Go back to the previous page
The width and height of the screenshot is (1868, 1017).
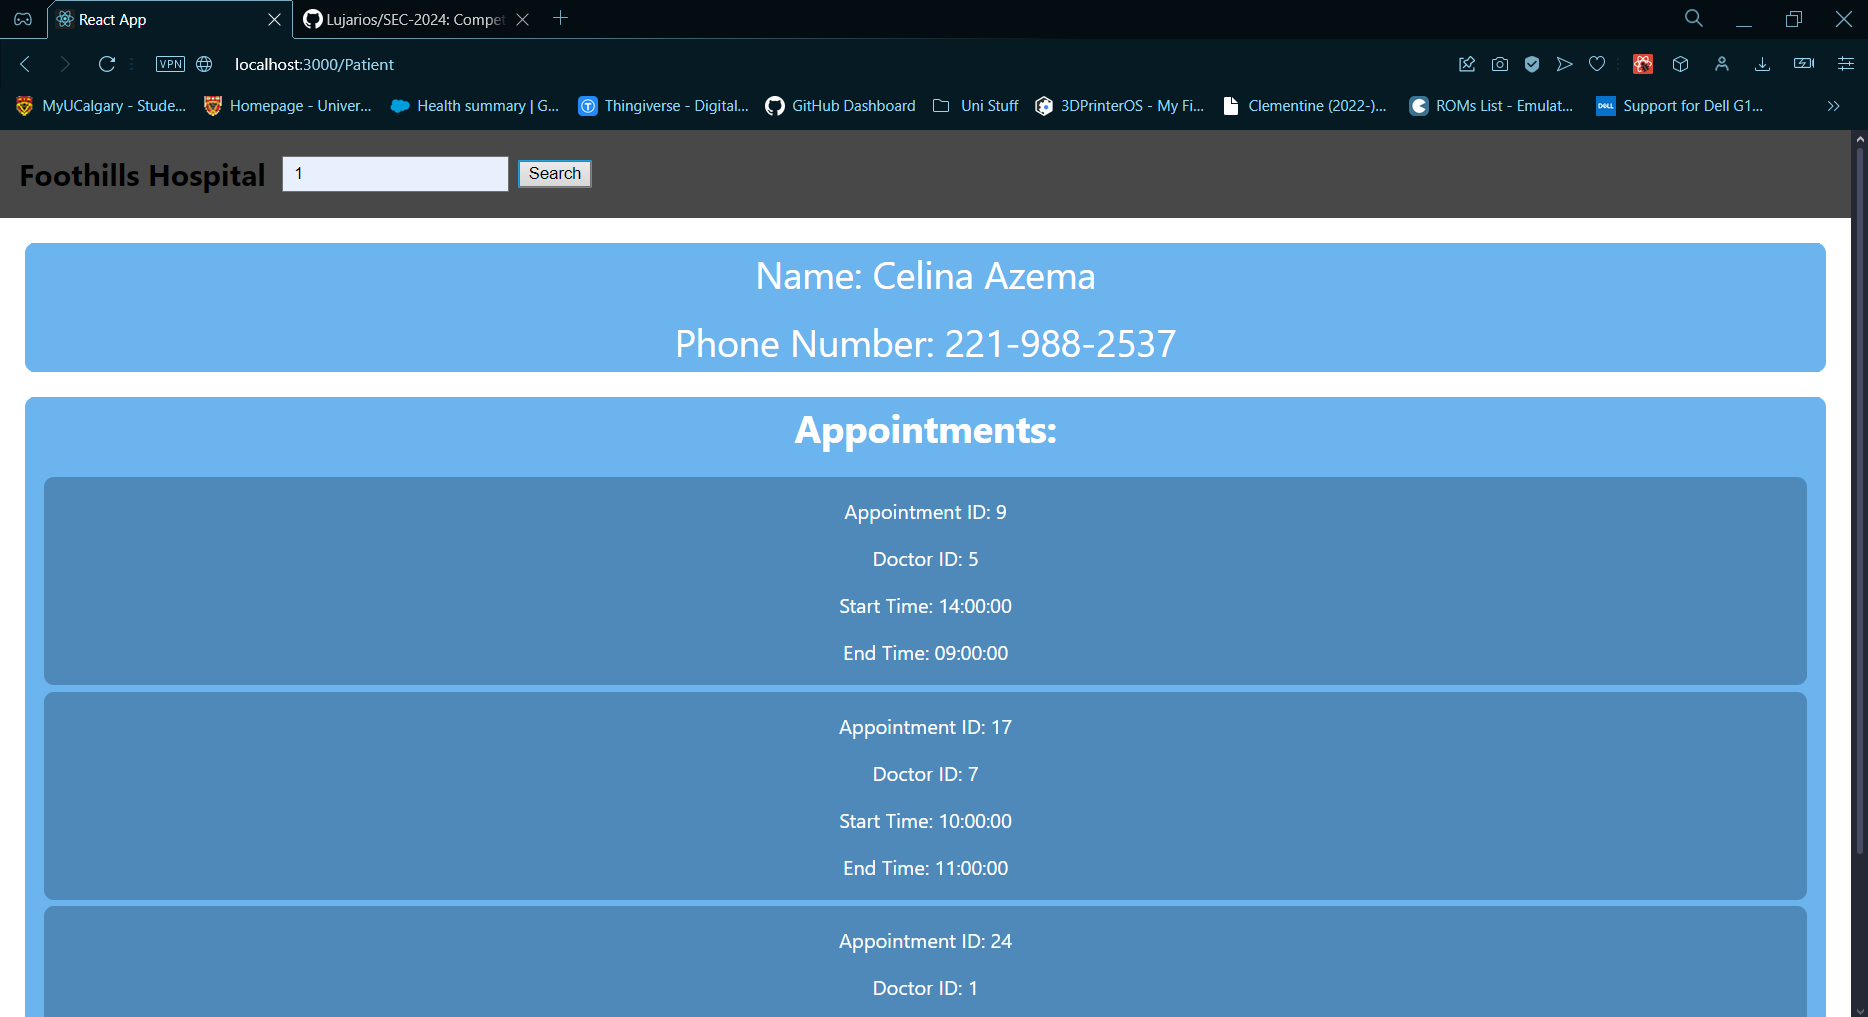(x=26, y=64)
